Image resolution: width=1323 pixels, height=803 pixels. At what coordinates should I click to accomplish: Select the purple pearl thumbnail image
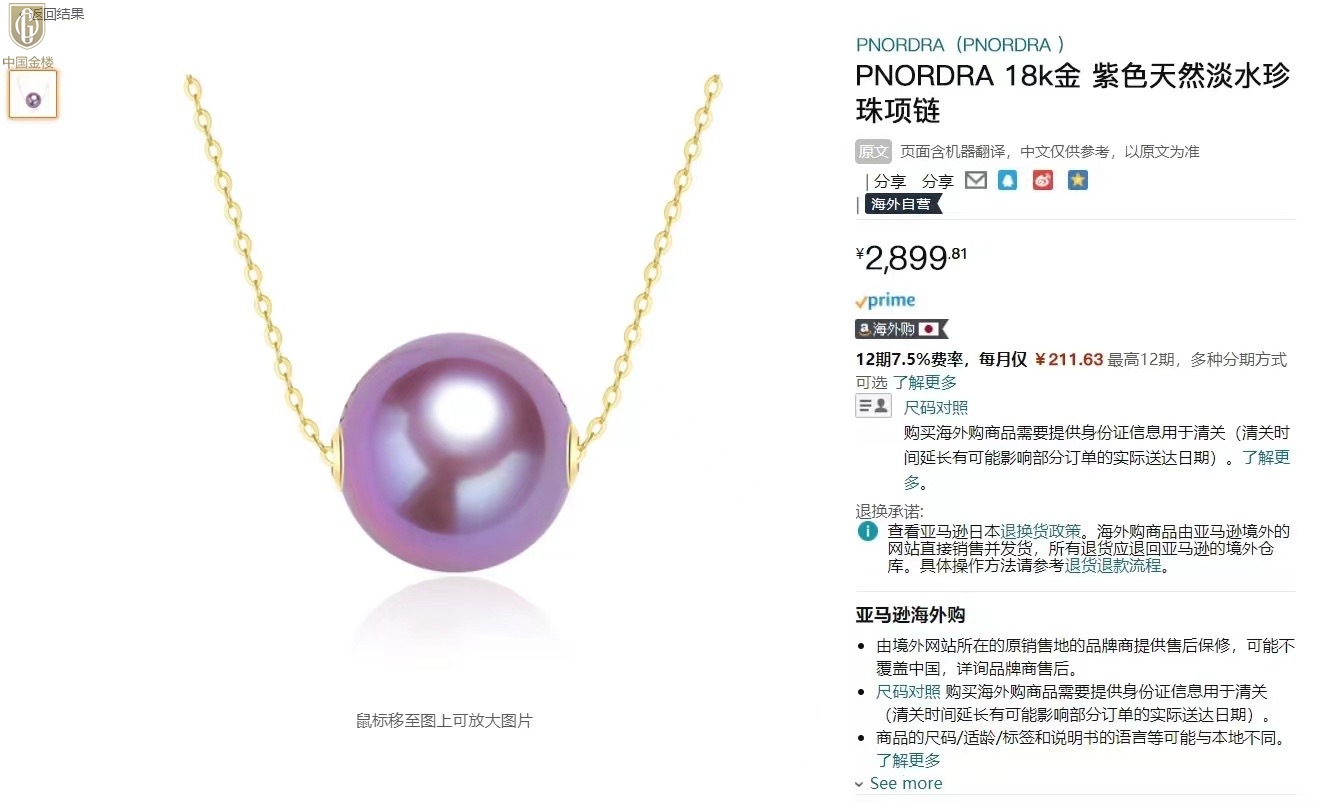pyautogui.click(x=33, y=95)
